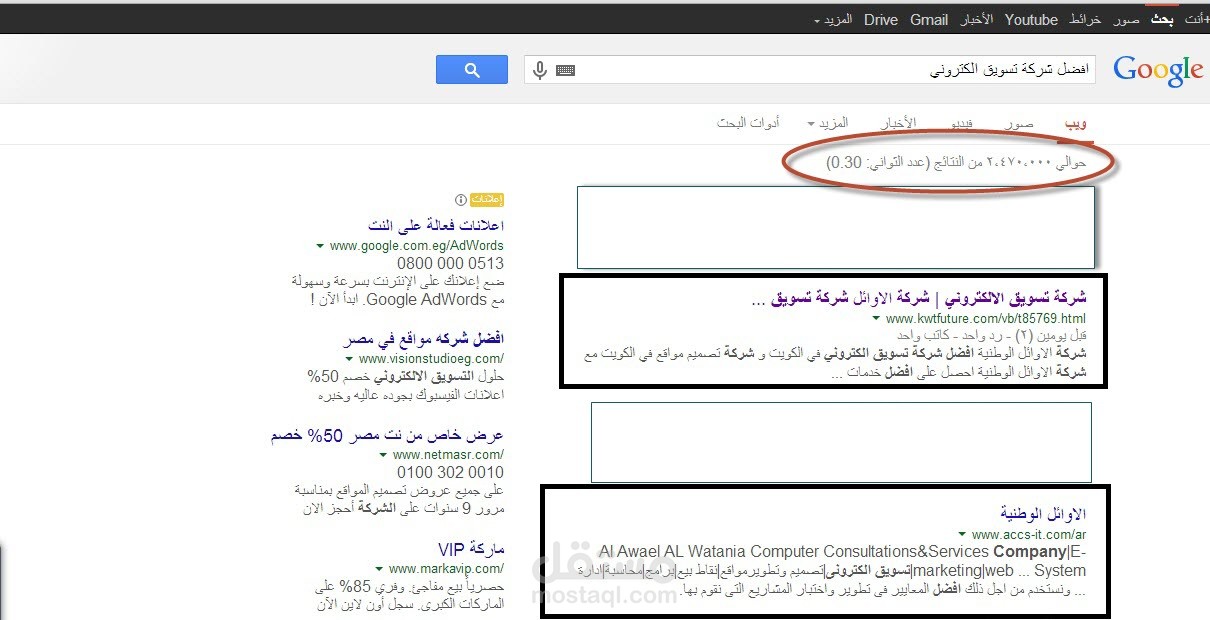1210x620 pixels.
Task: Click the www.google.com.eg/AdWords URL text
Action: pos(416,246)
